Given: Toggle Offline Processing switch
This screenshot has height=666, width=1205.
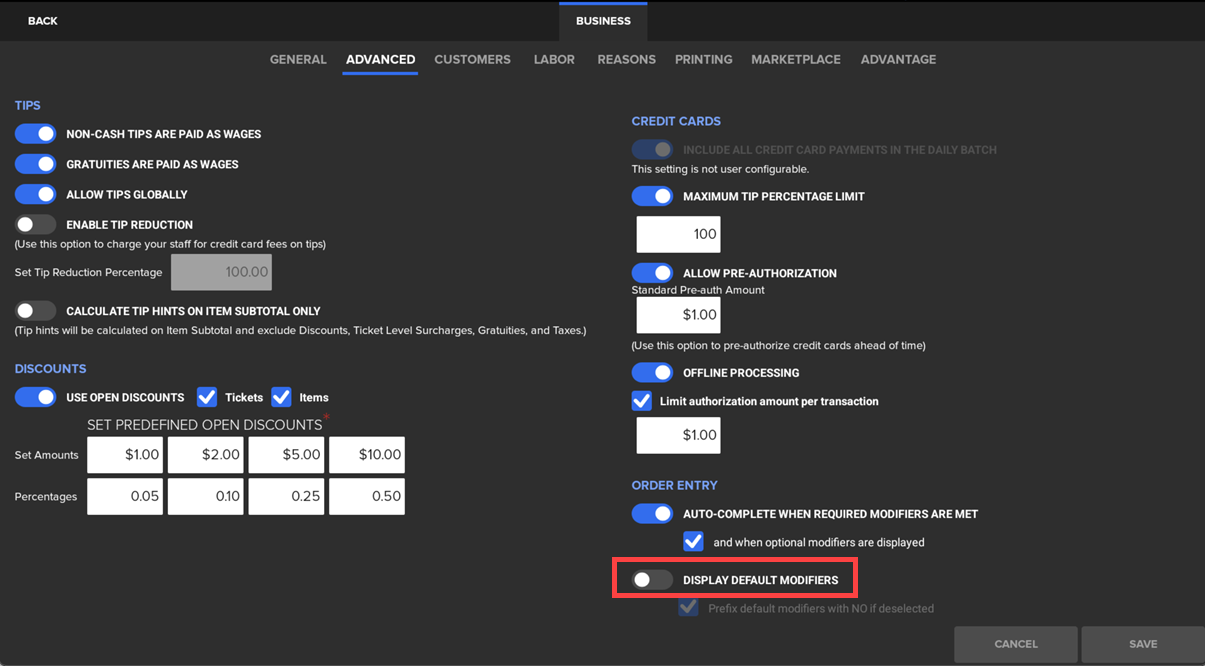Looking at the screenshot, I should 652,372.
